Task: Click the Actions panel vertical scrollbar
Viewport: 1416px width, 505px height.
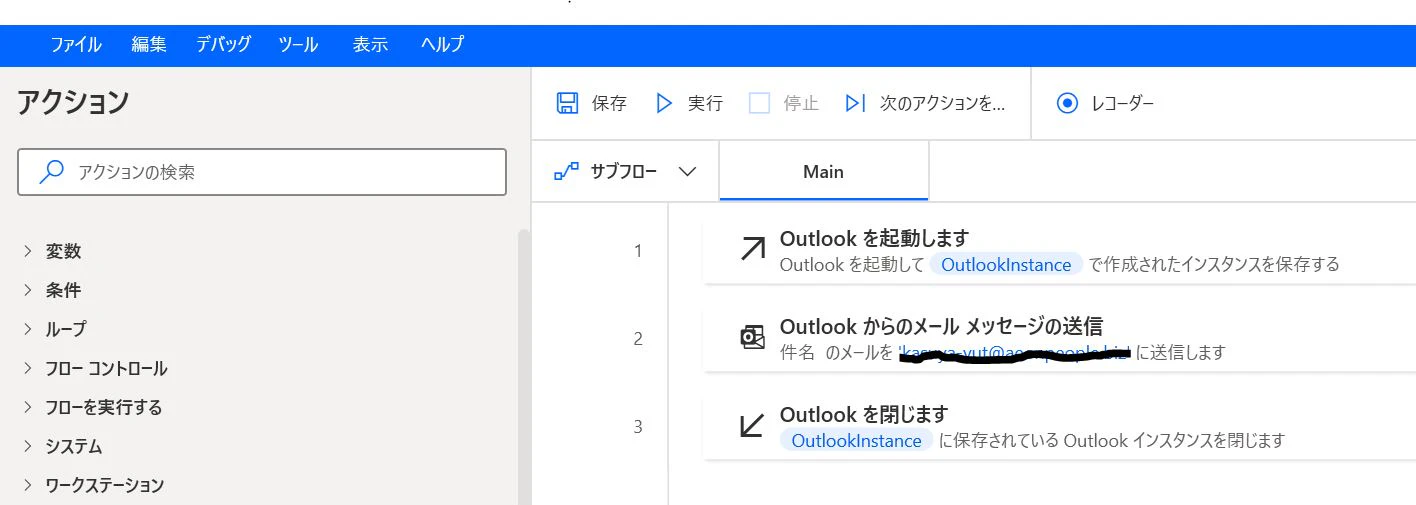Action: [524, 367]
